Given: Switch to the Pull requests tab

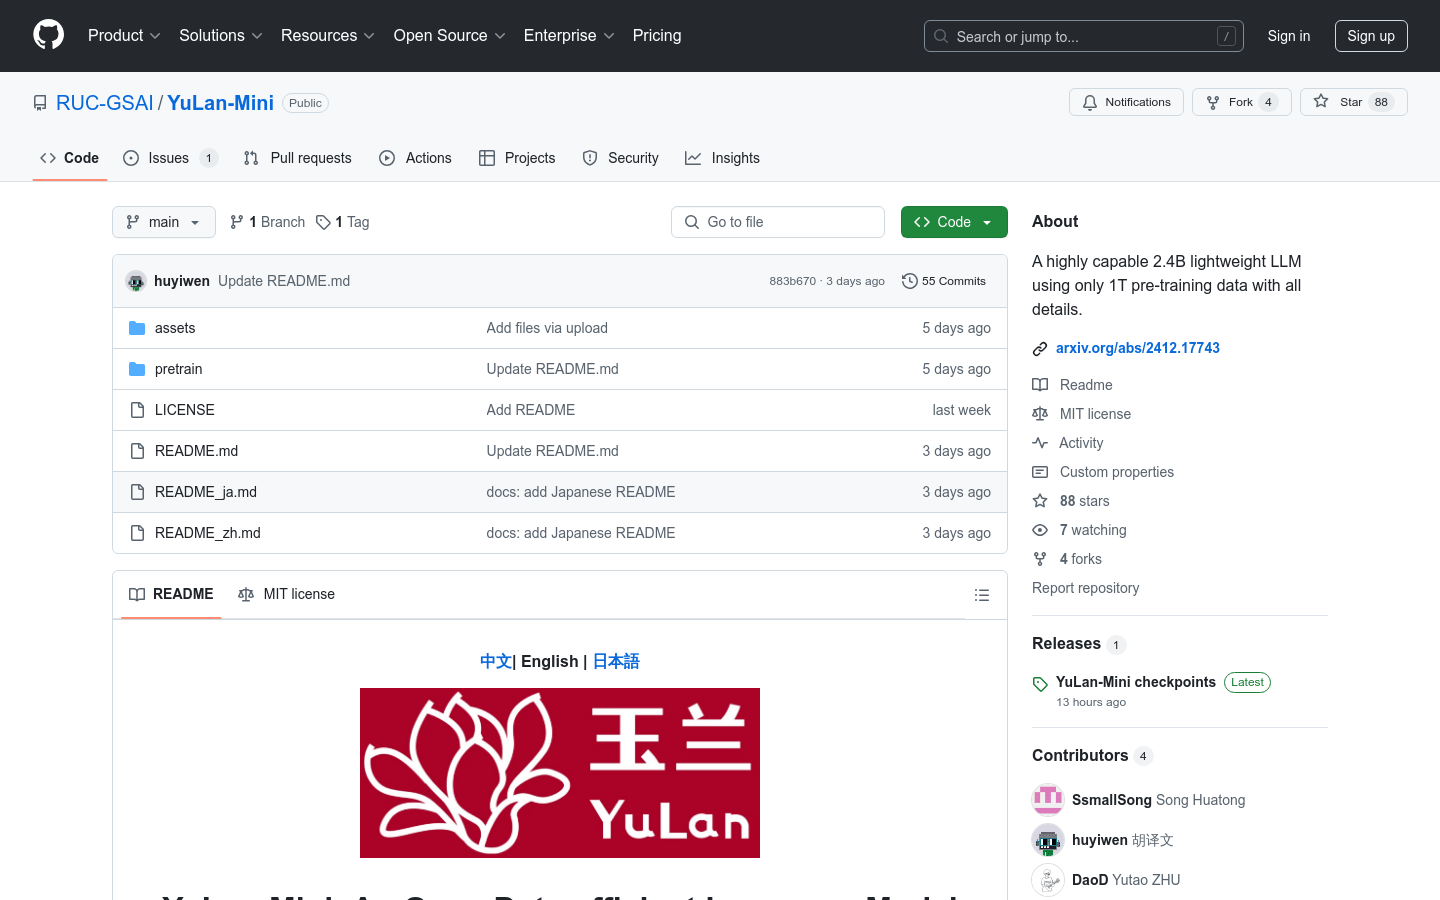Looking at the screenshot, I should (x=298, y=158).
